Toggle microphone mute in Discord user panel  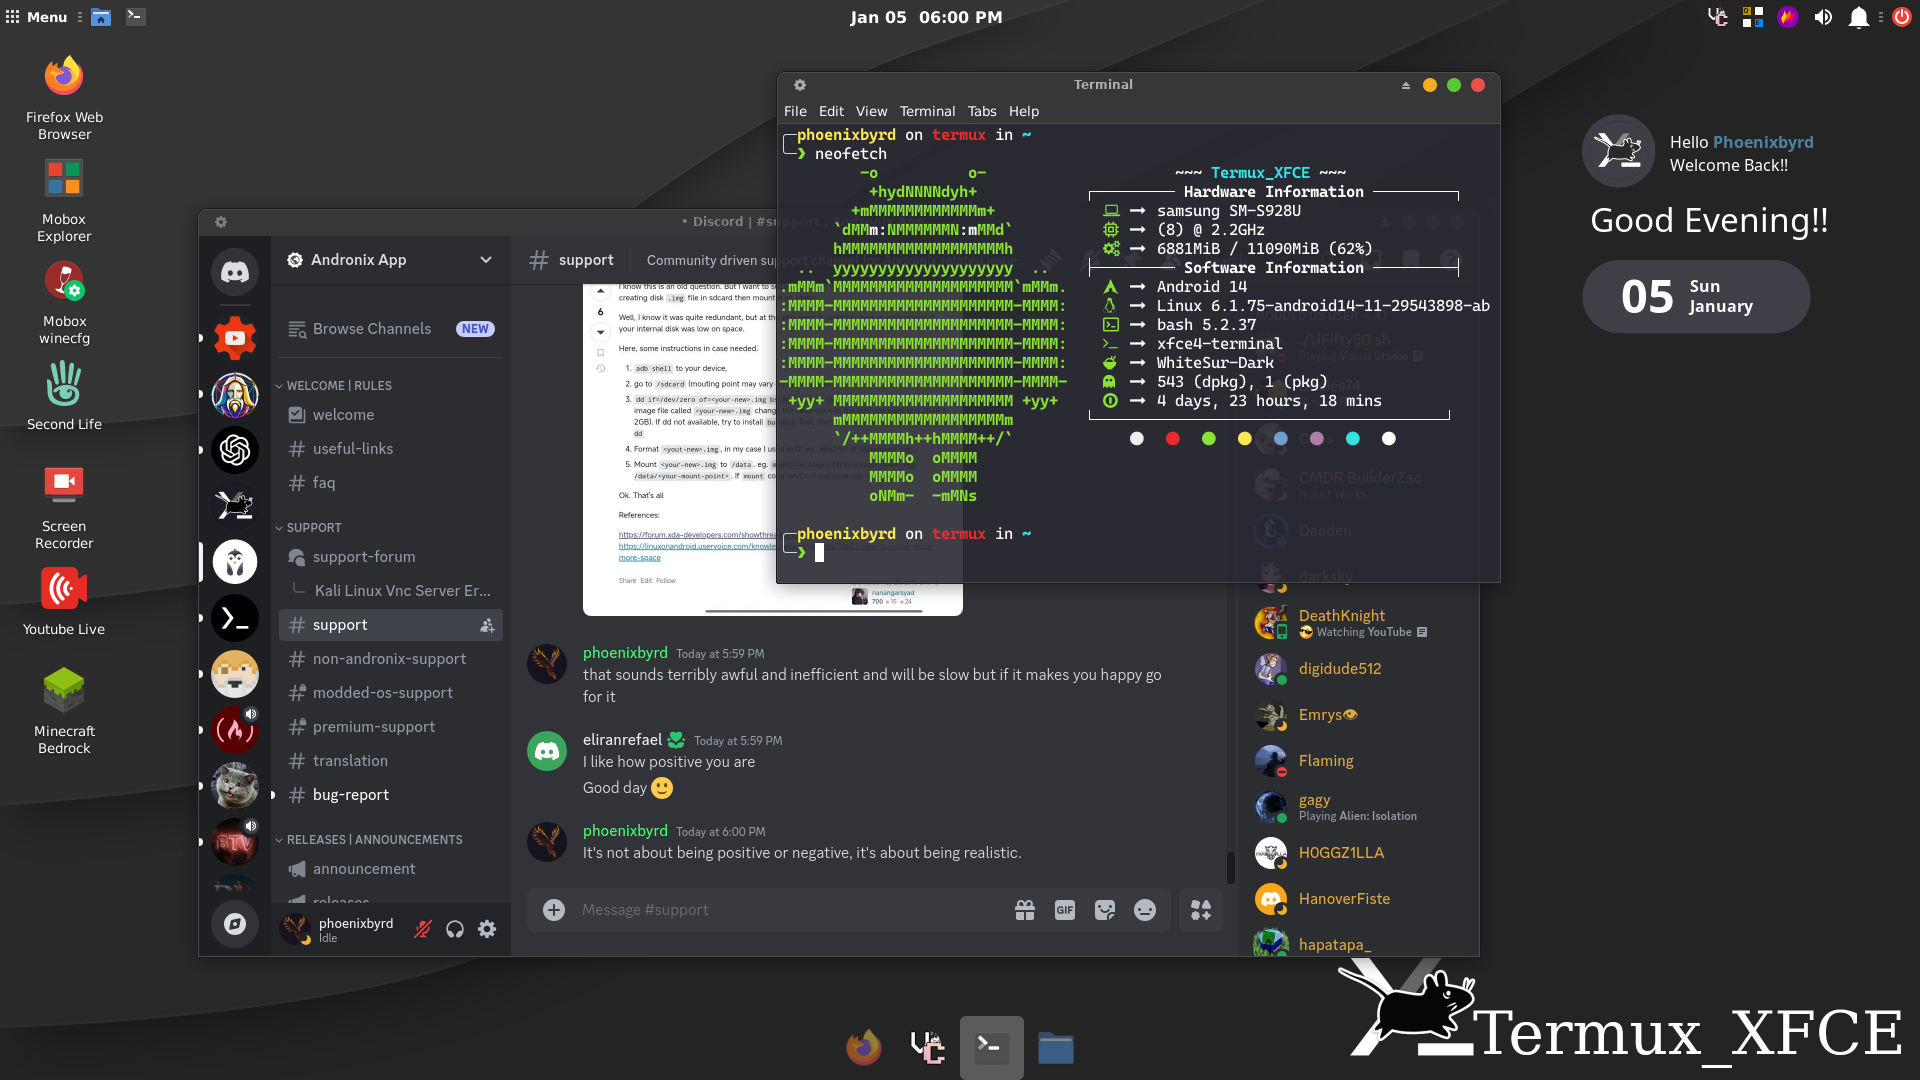point(423,929)
